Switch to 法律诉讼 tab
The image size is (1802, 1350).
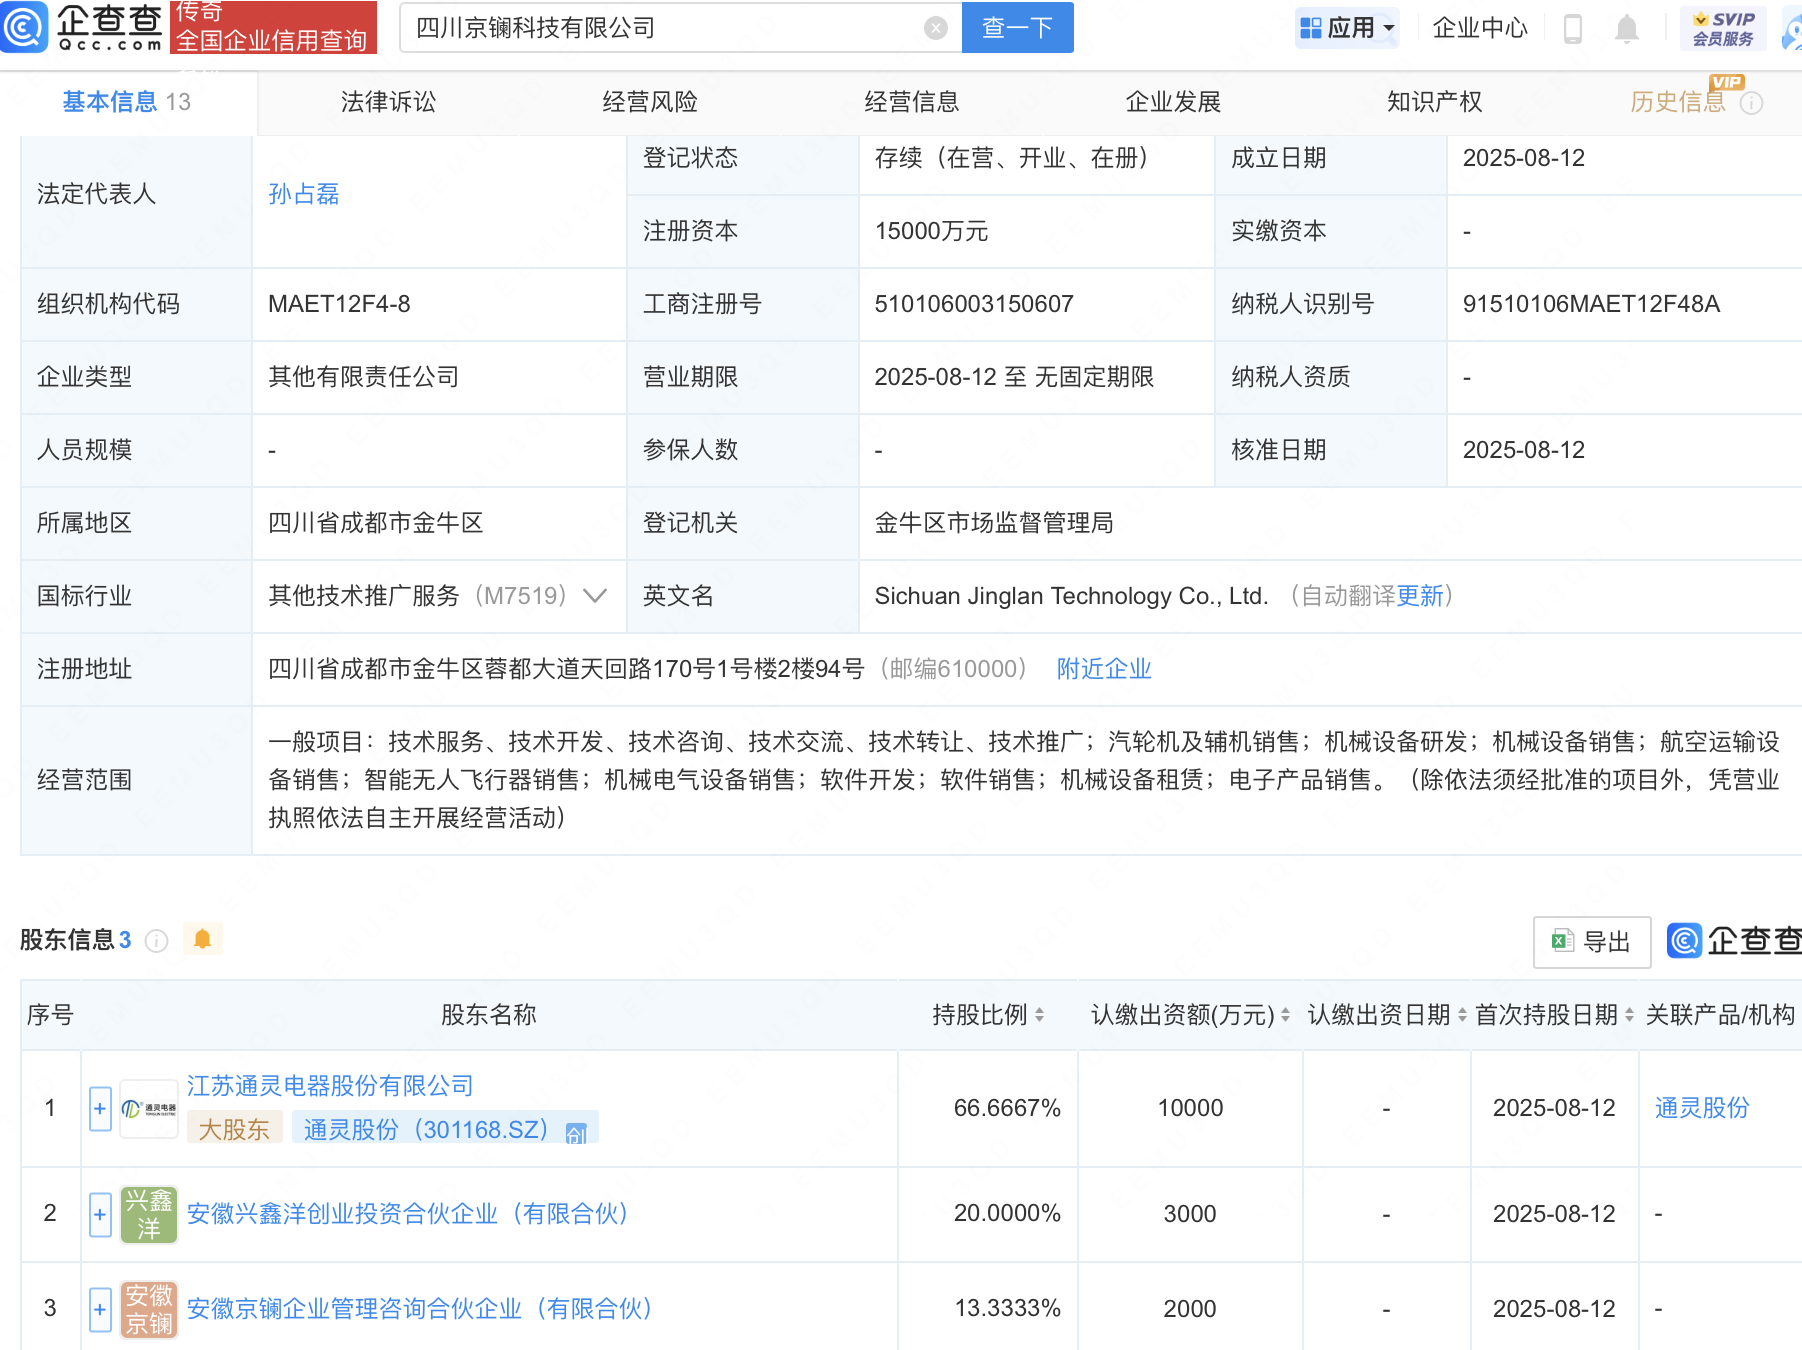tap(388, 102)
